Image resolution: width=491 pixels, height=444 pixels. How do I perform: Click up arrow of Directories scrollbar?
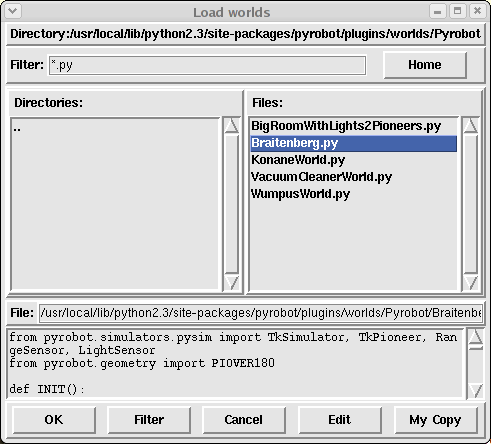[x=232, y=126]
